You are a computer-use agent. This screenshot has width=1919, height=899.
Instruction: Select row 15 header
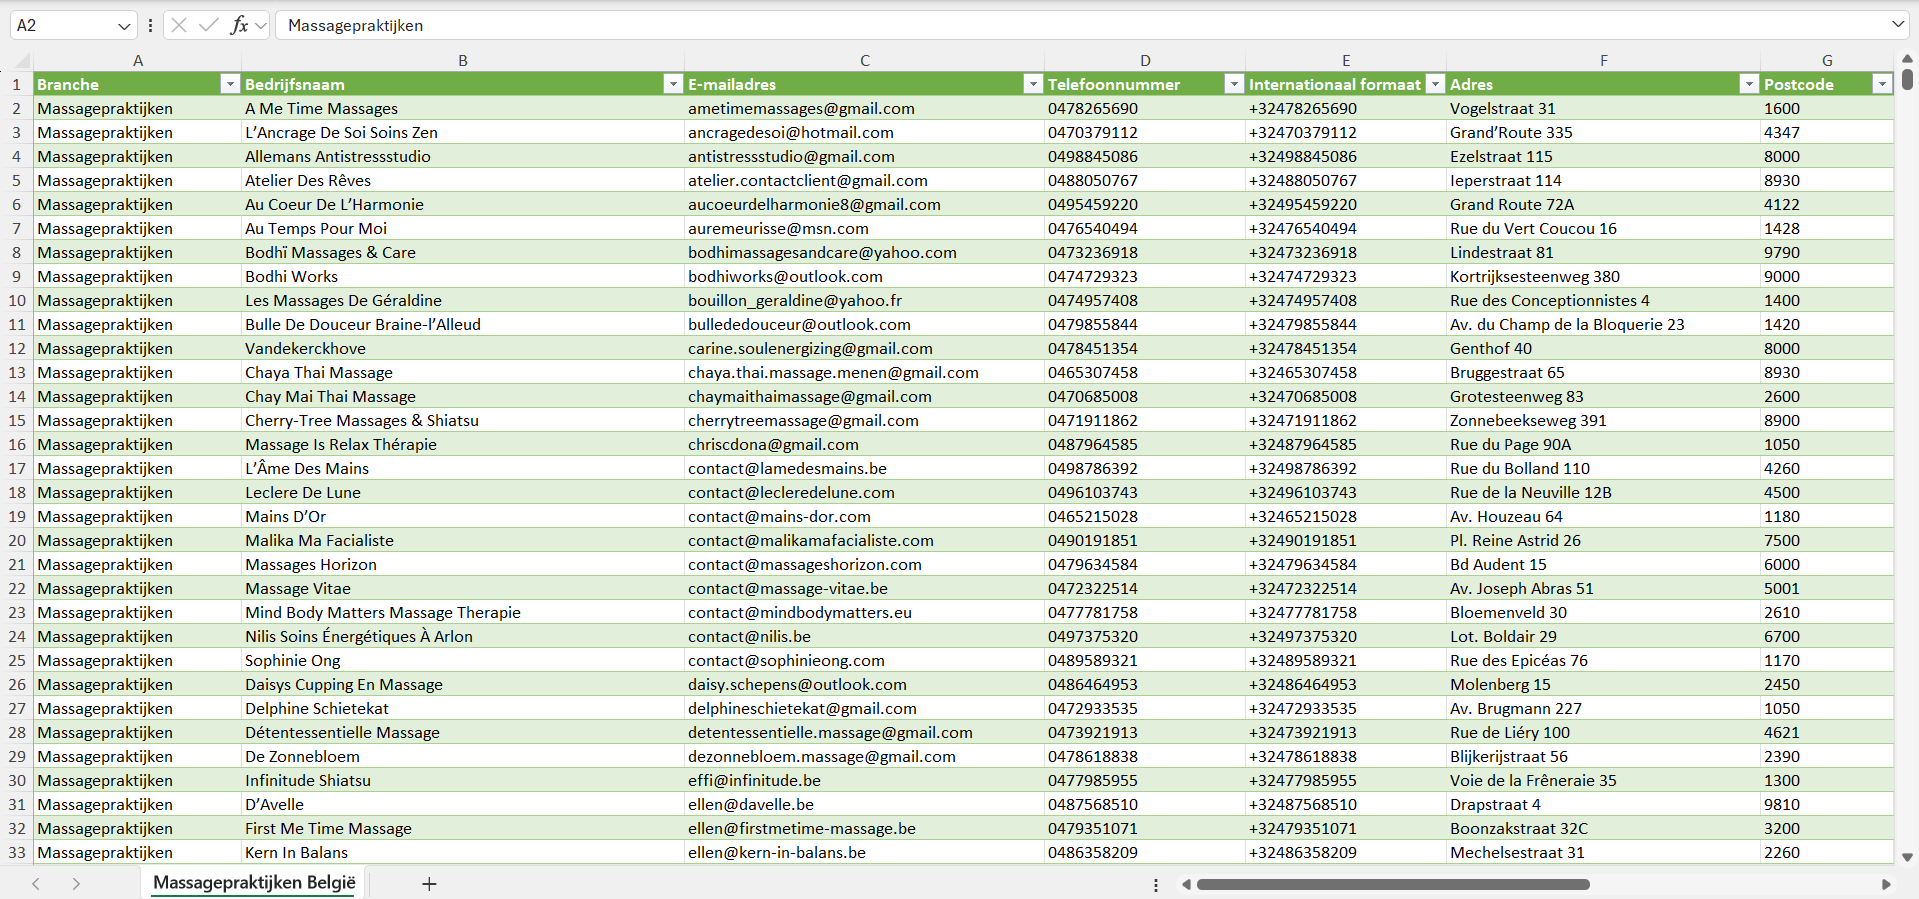(17, 420)
